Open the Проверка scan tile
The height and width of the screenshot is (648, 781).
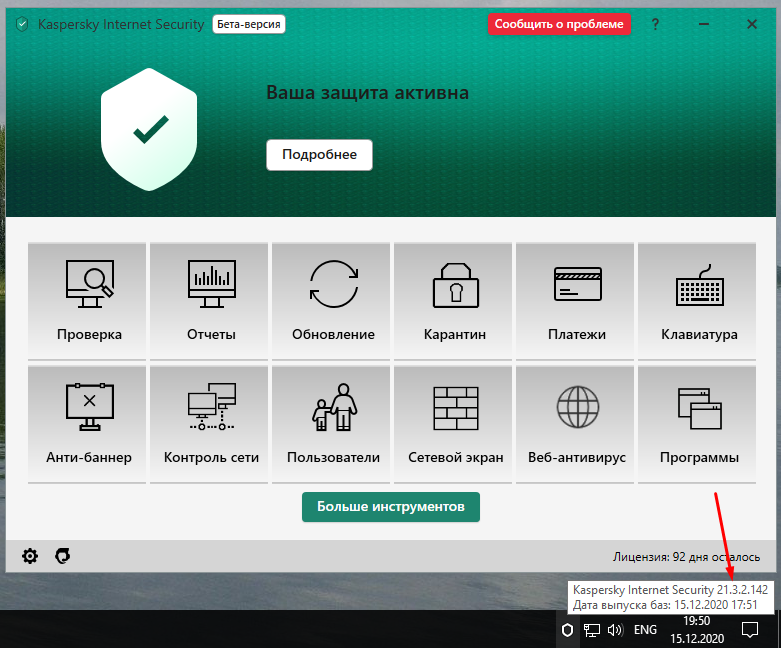point(87,300)
